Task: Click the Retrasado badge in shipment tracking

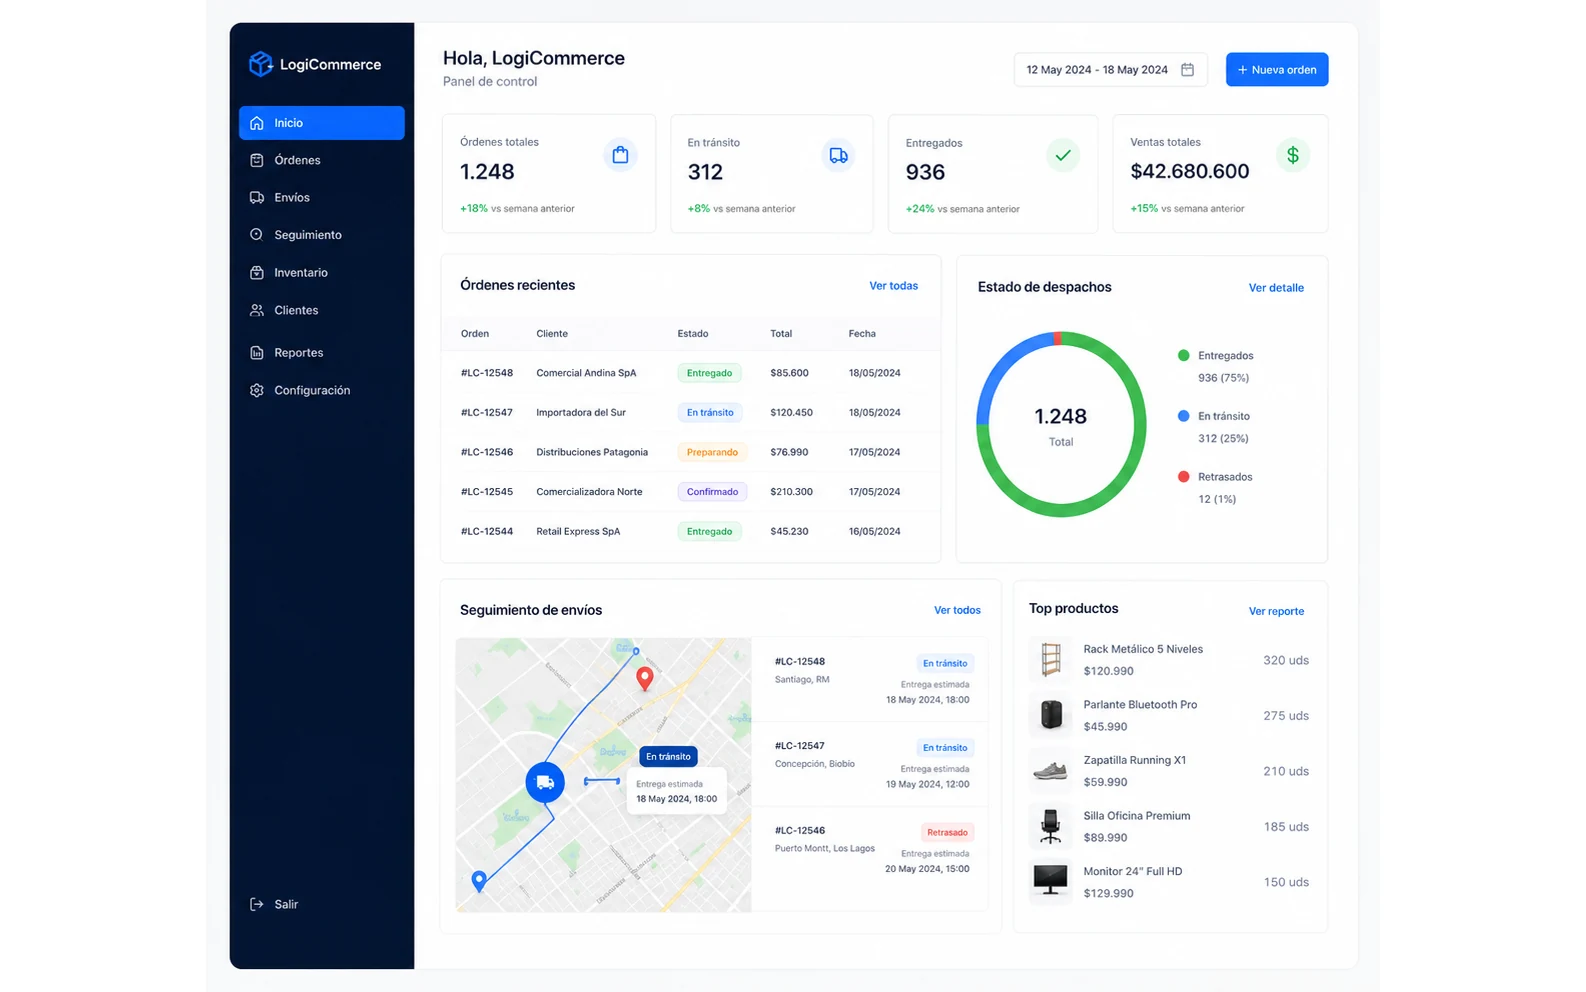Action: pyautogui.click(x=947, y=832)
